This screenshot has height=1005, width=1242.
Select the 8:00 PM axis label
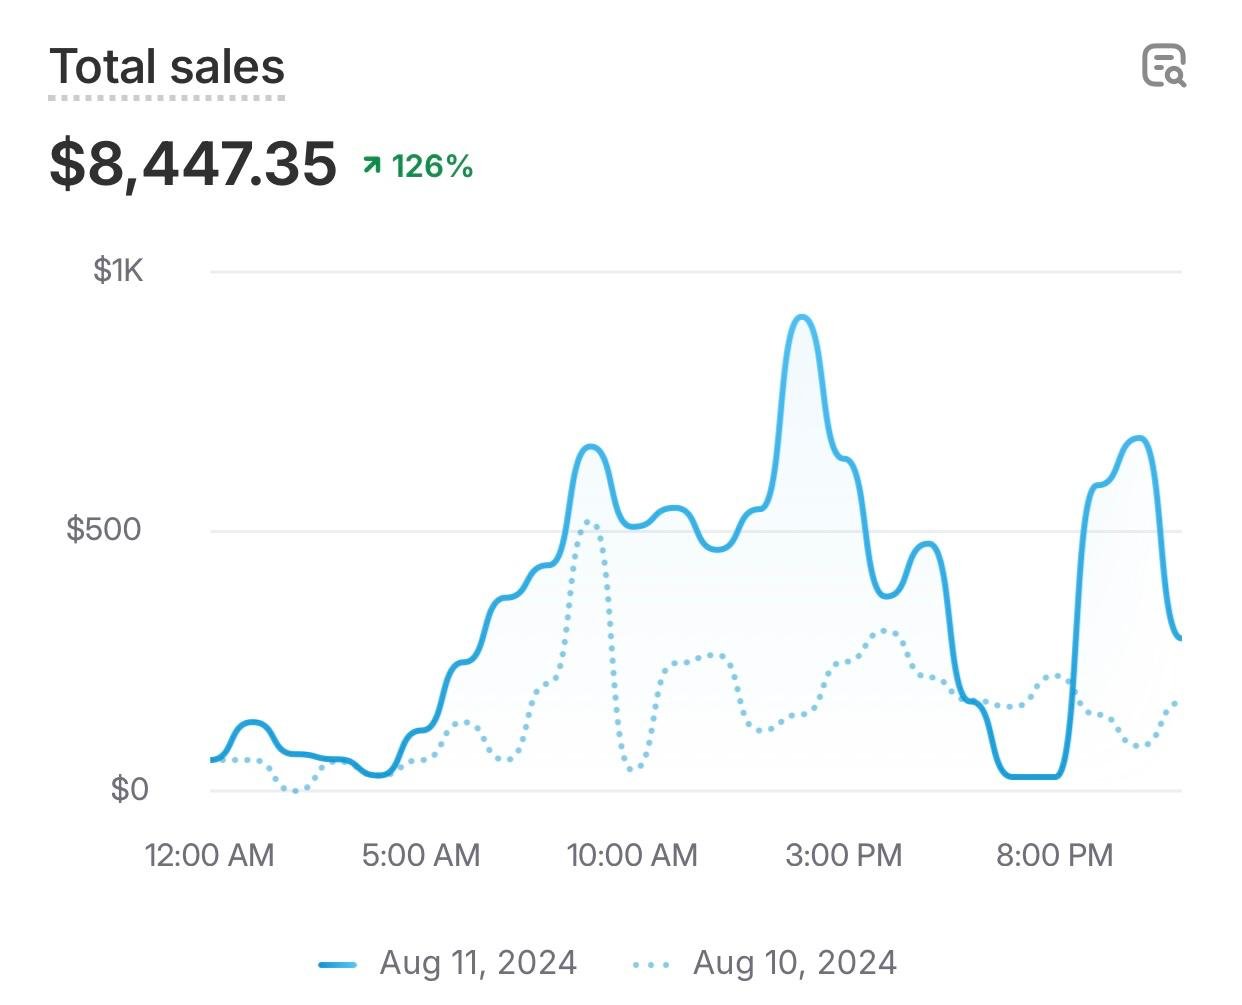pos(1055,856)
